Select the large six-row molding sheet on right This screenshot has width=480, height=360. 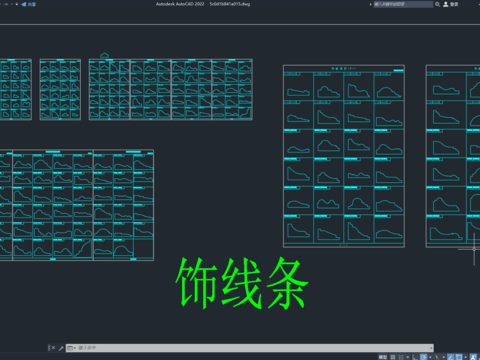coord(344,156)
